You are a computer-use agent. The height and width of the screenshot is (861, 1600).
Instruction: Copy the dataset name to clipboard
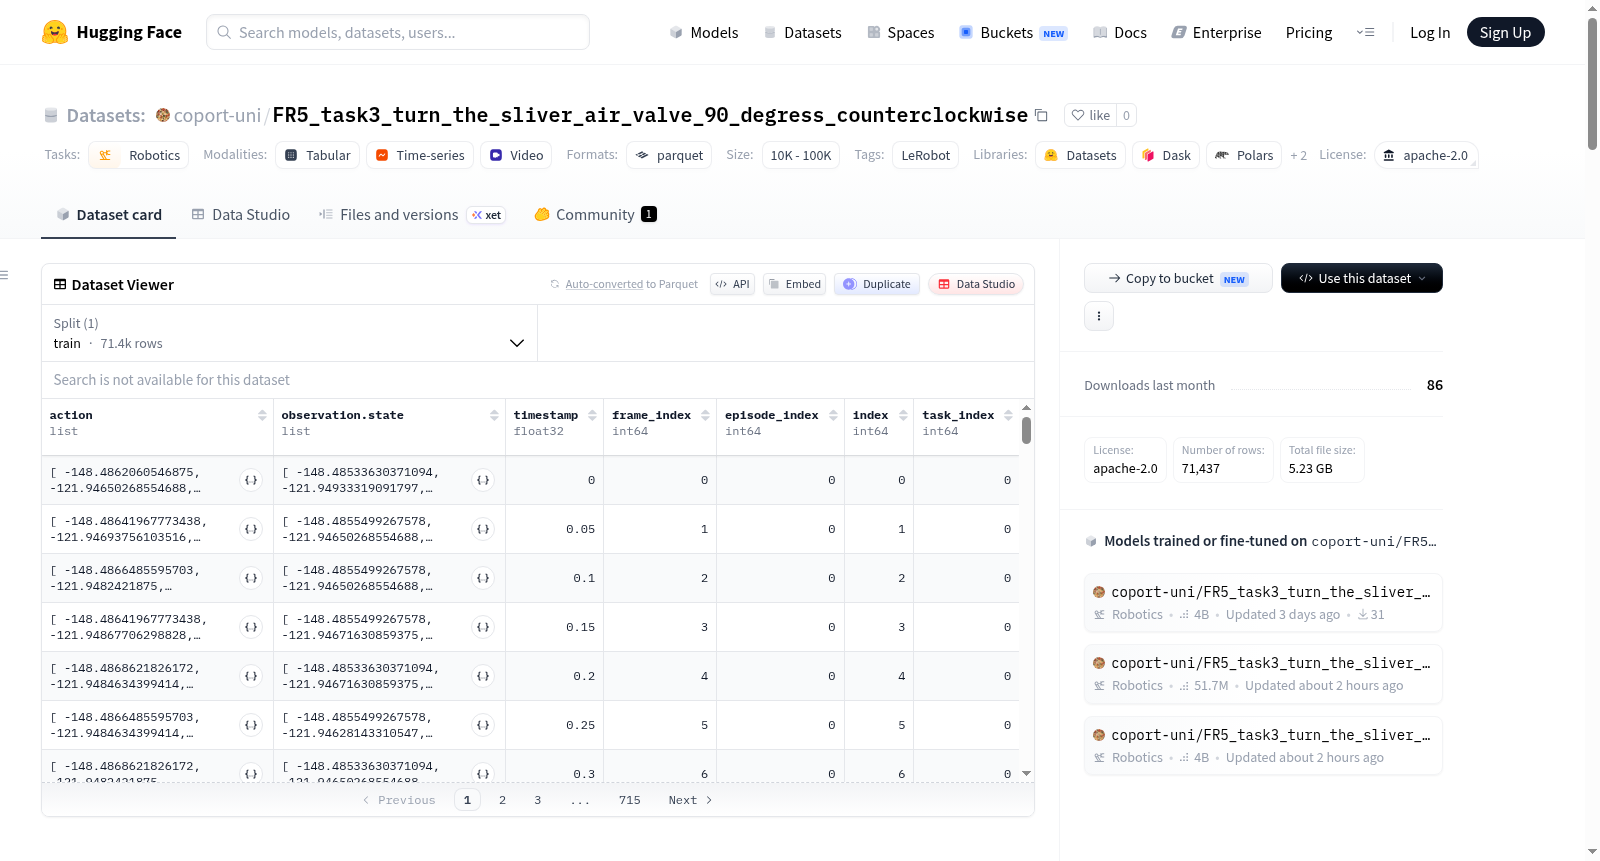1041,115
